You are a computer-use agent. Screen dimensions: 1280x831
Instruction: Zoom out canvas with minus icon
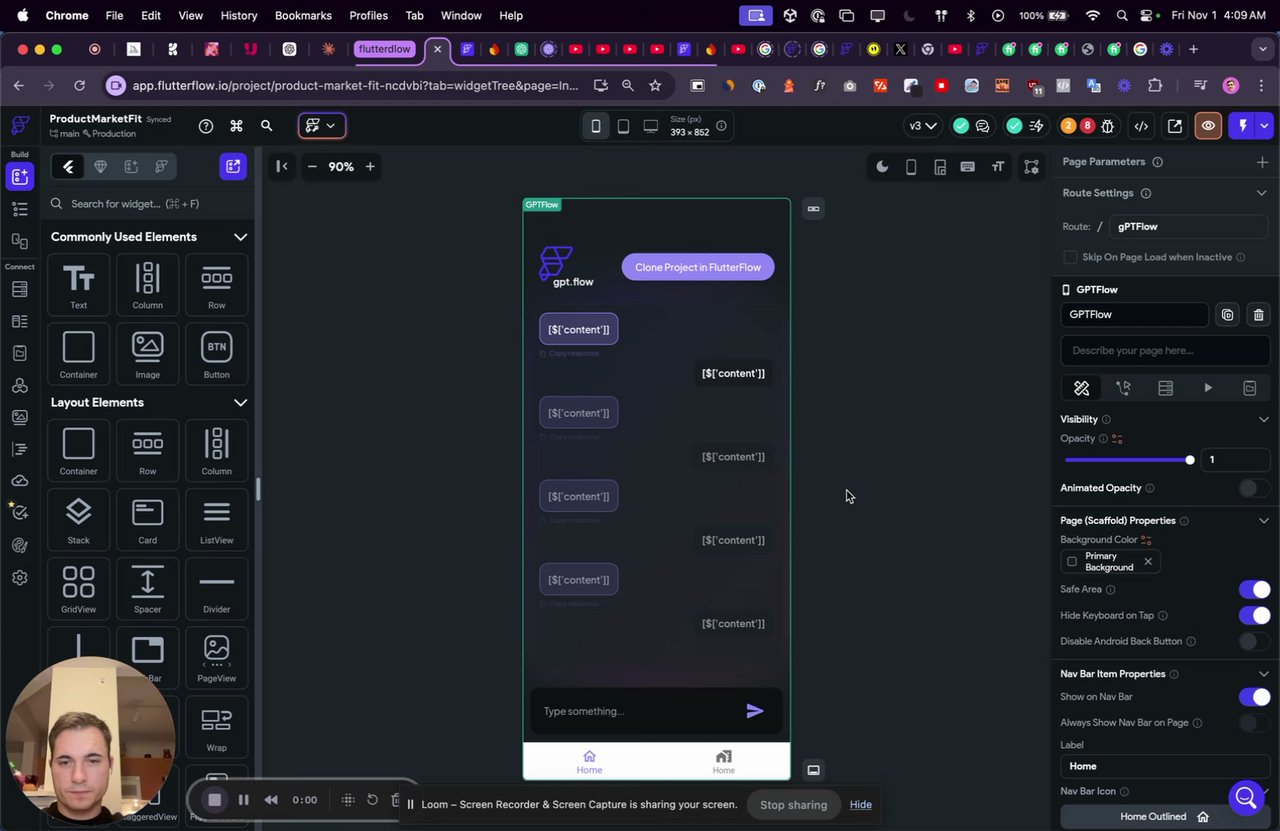click(312, 167)
